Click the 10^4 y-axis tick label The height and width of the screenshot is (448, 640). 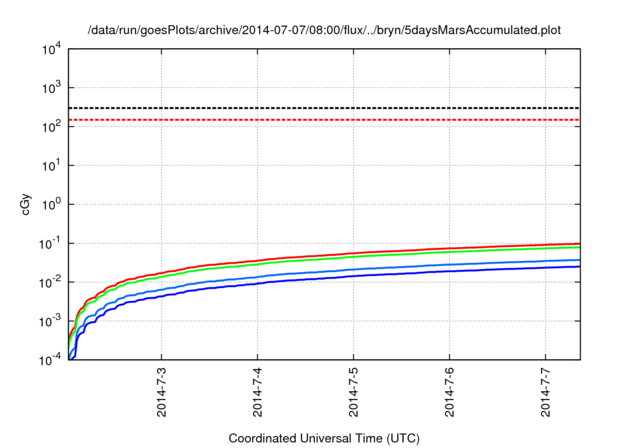coord(51,49)
